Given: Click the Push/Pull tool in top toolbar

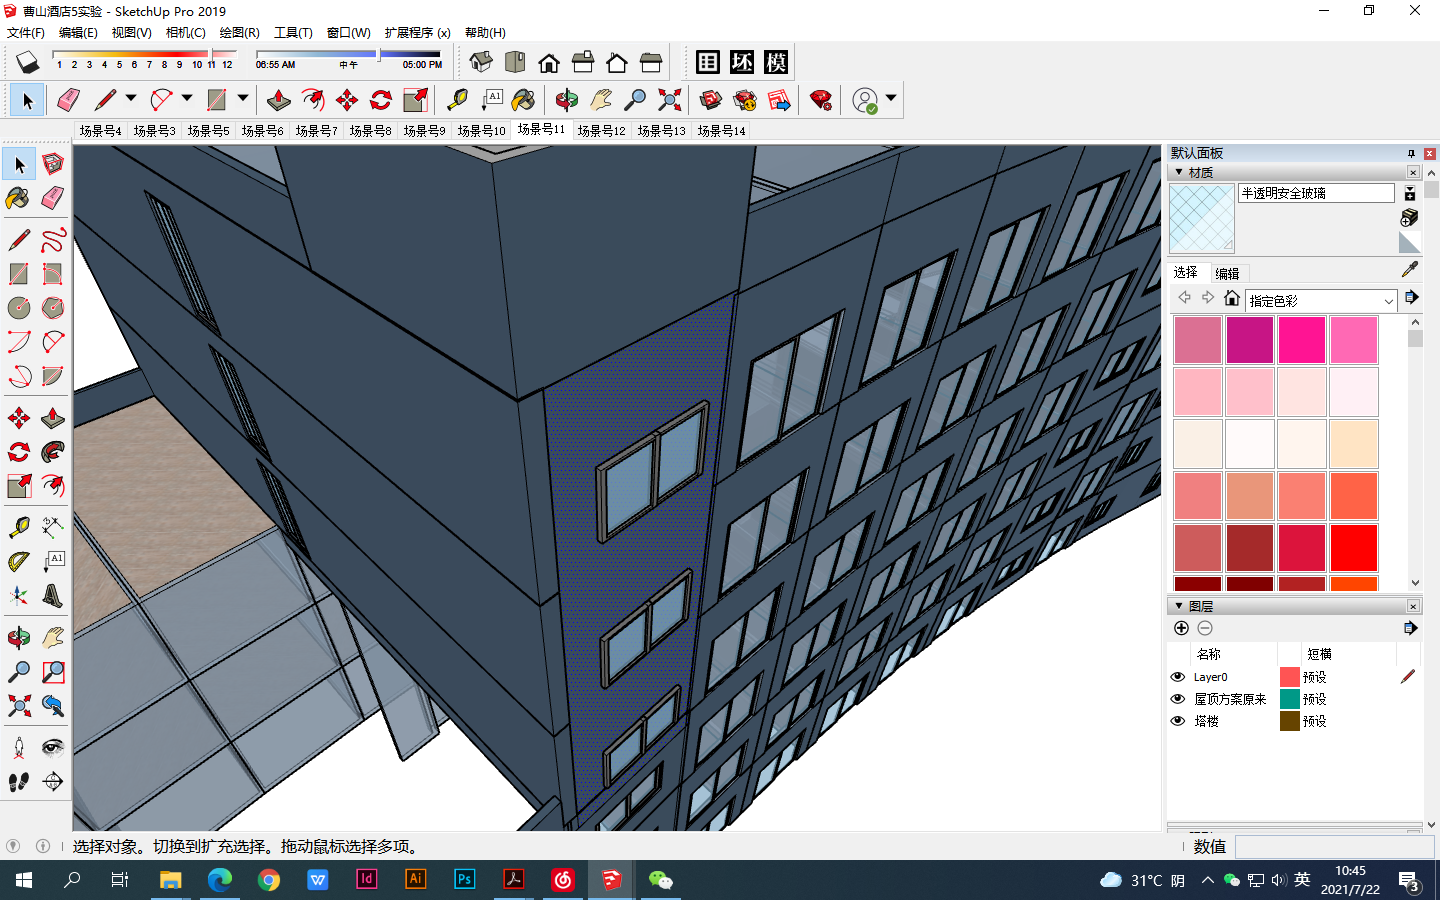Looking at the screenshot, I should pyautogui.click(x=279, y=100).
